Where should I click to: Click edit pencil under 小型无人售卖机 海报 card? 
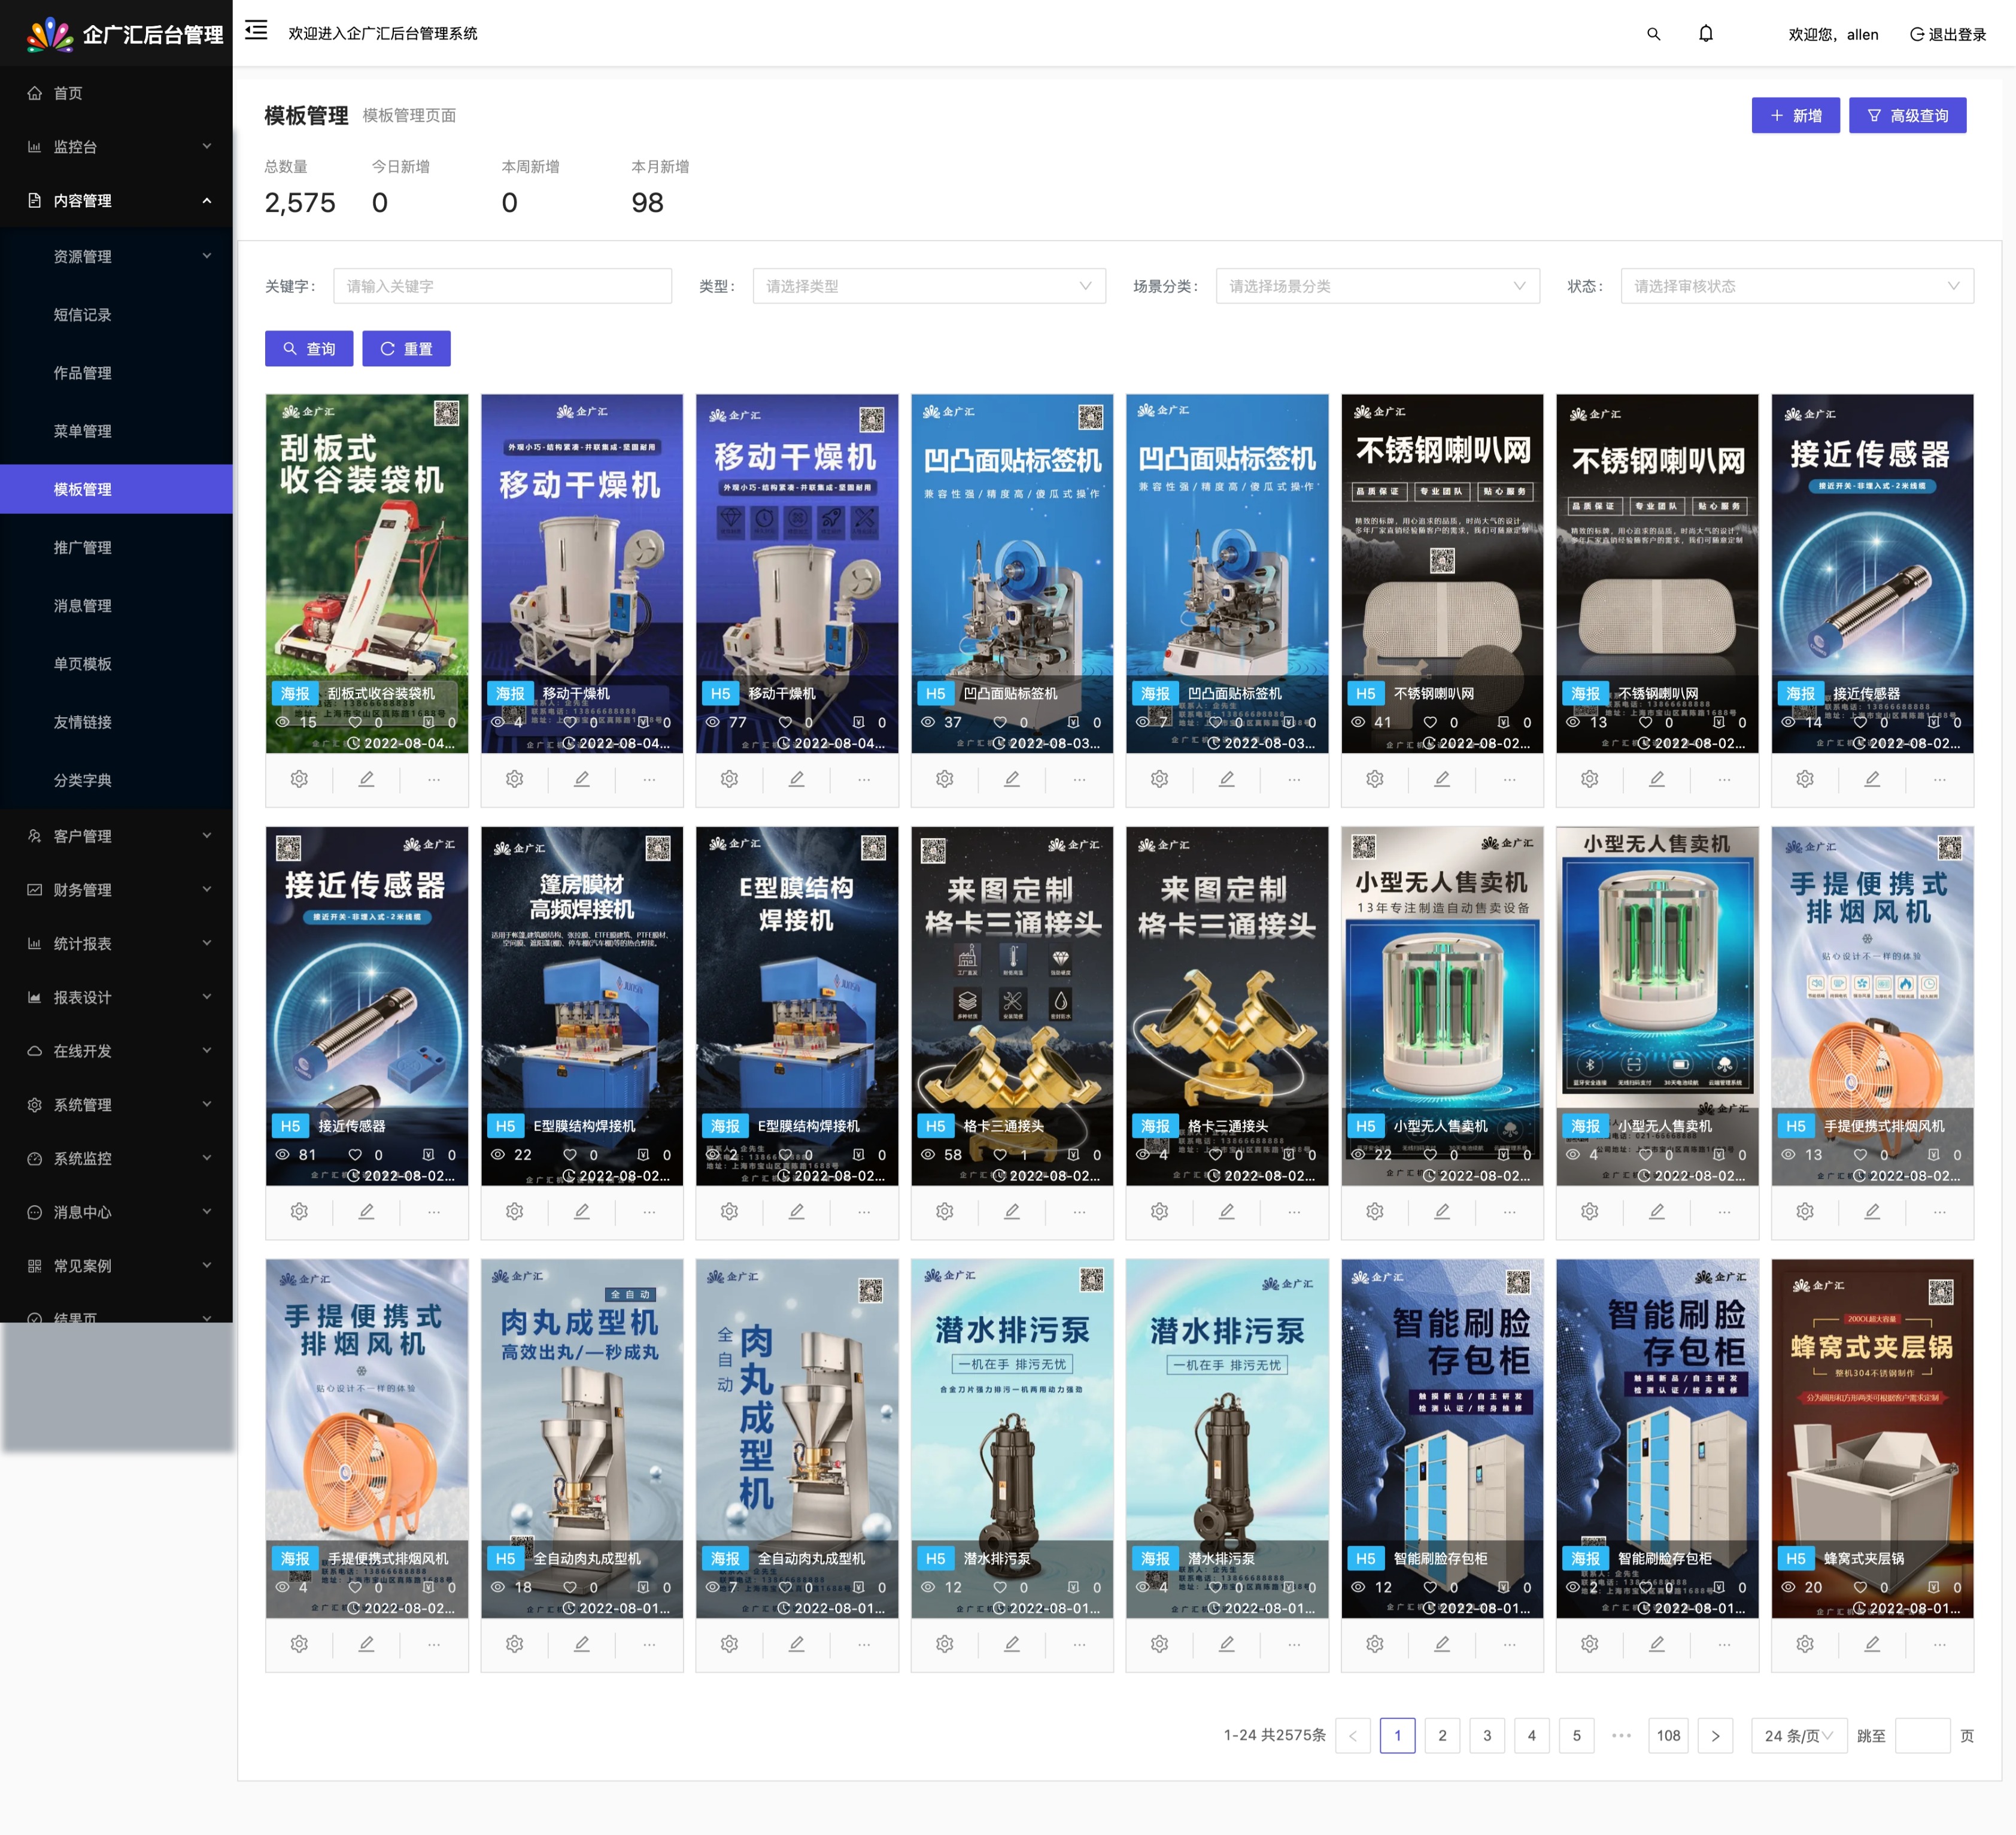(x=1657, y=1211)
